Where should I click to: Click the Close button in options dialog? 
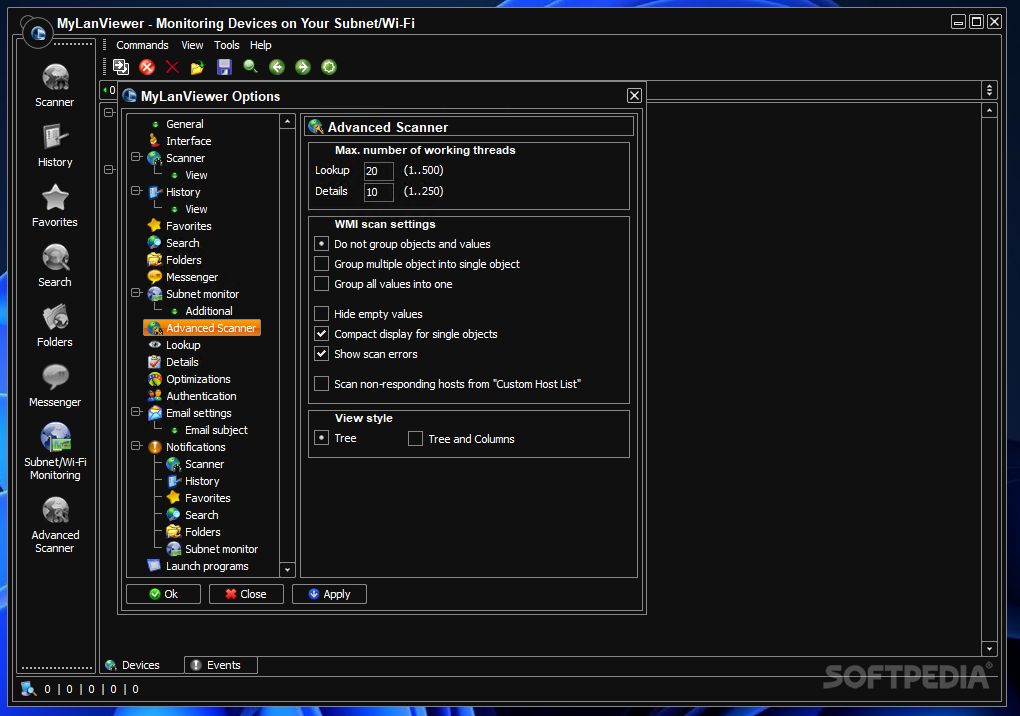(x=246, y=594)
